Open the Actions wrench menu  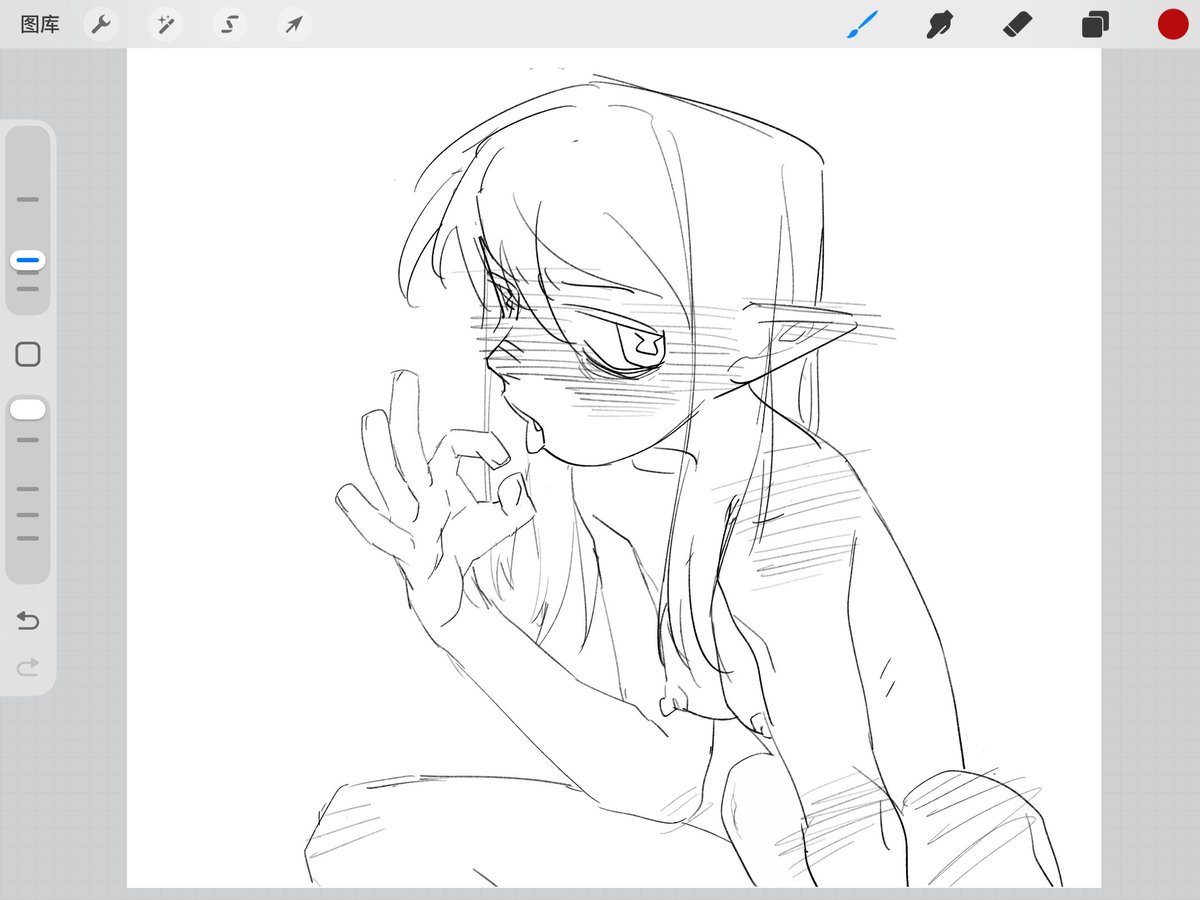100,24
